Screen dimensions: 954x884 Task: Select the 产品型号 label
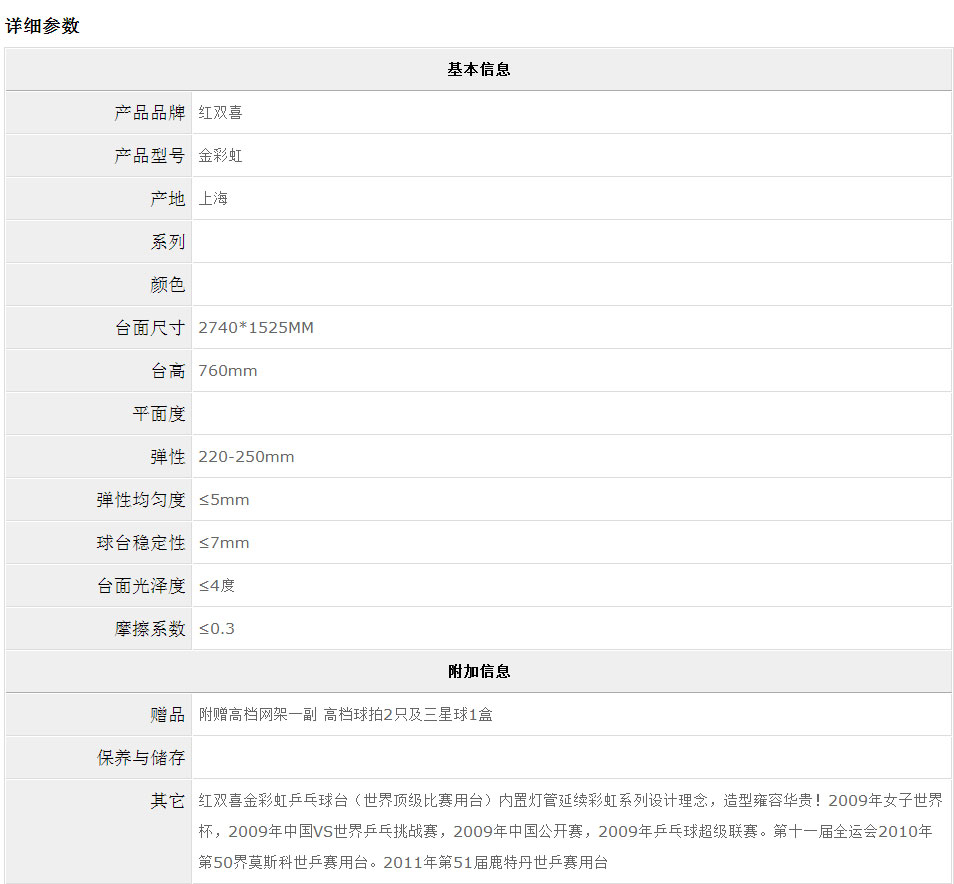tap(150, 156)
